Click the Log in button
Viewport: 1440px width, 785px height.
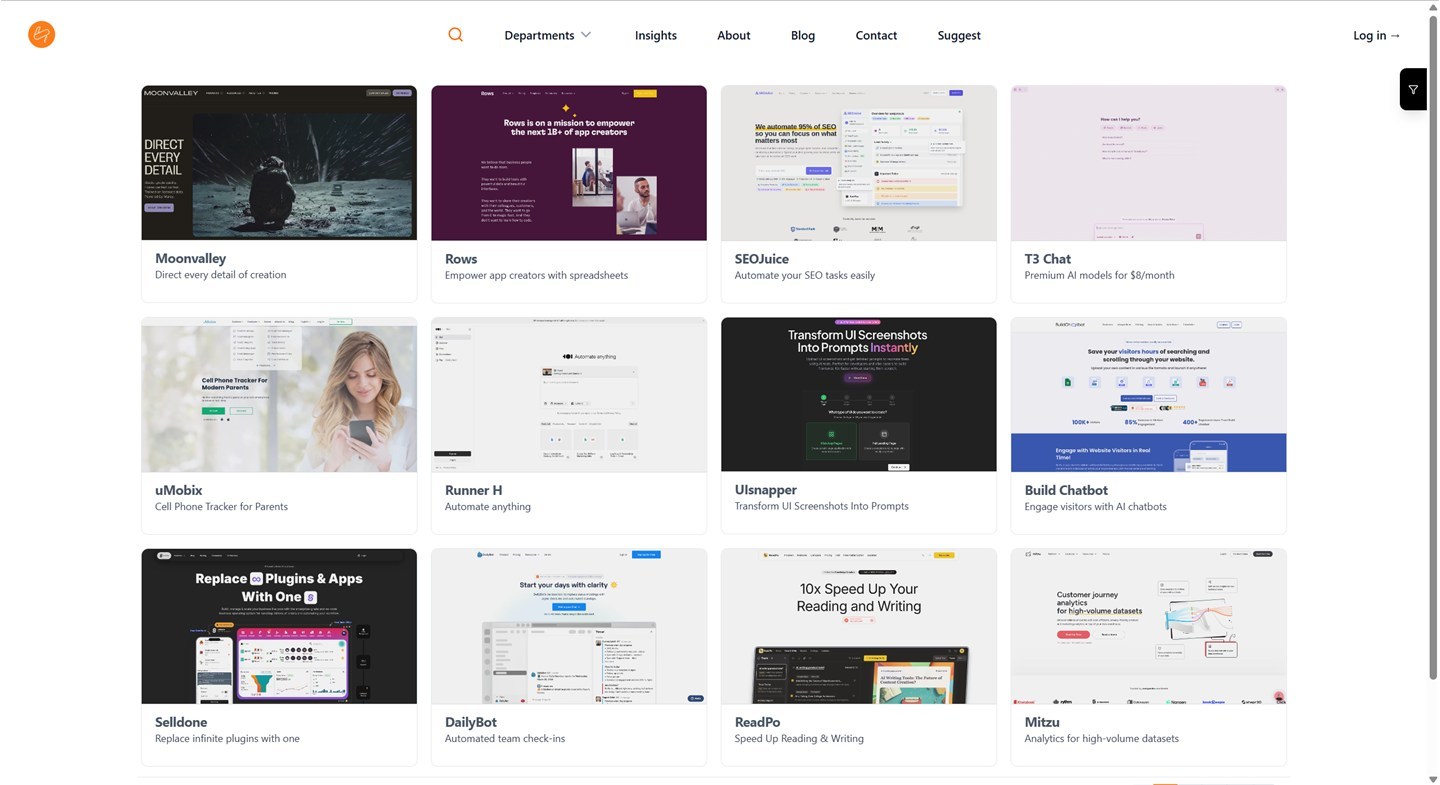click(1376, 35)
